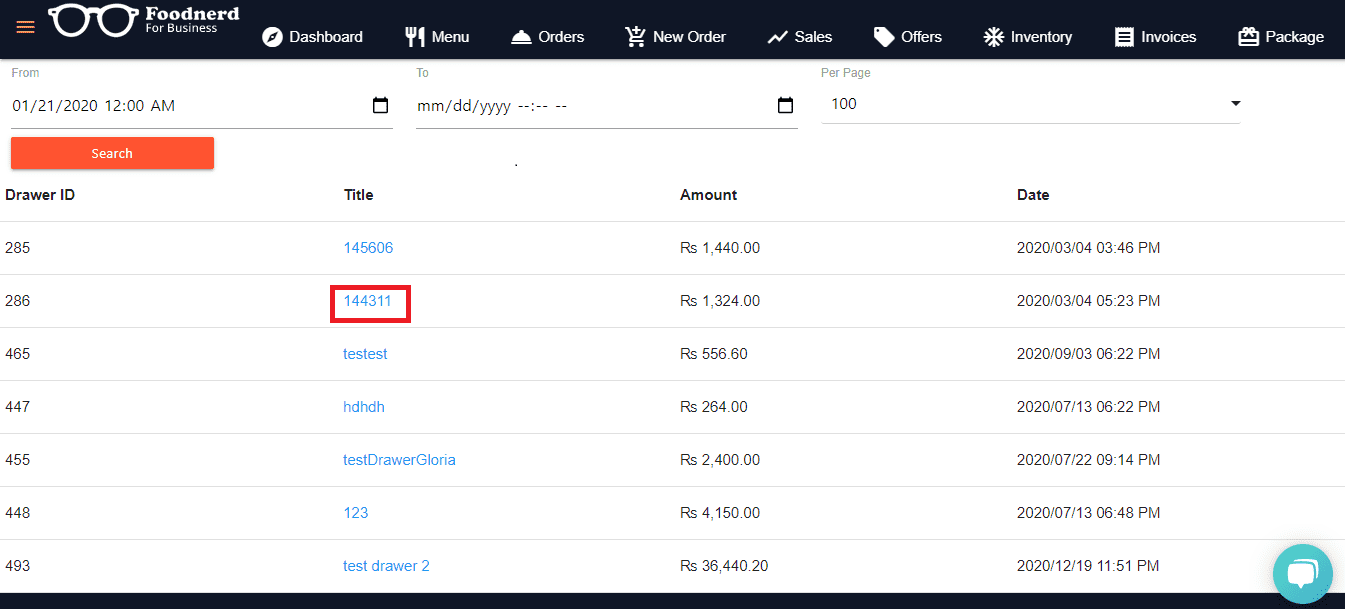Click the Inventory snowflake icon
The image size is (1345, 609).
click(x=993, y=37)
